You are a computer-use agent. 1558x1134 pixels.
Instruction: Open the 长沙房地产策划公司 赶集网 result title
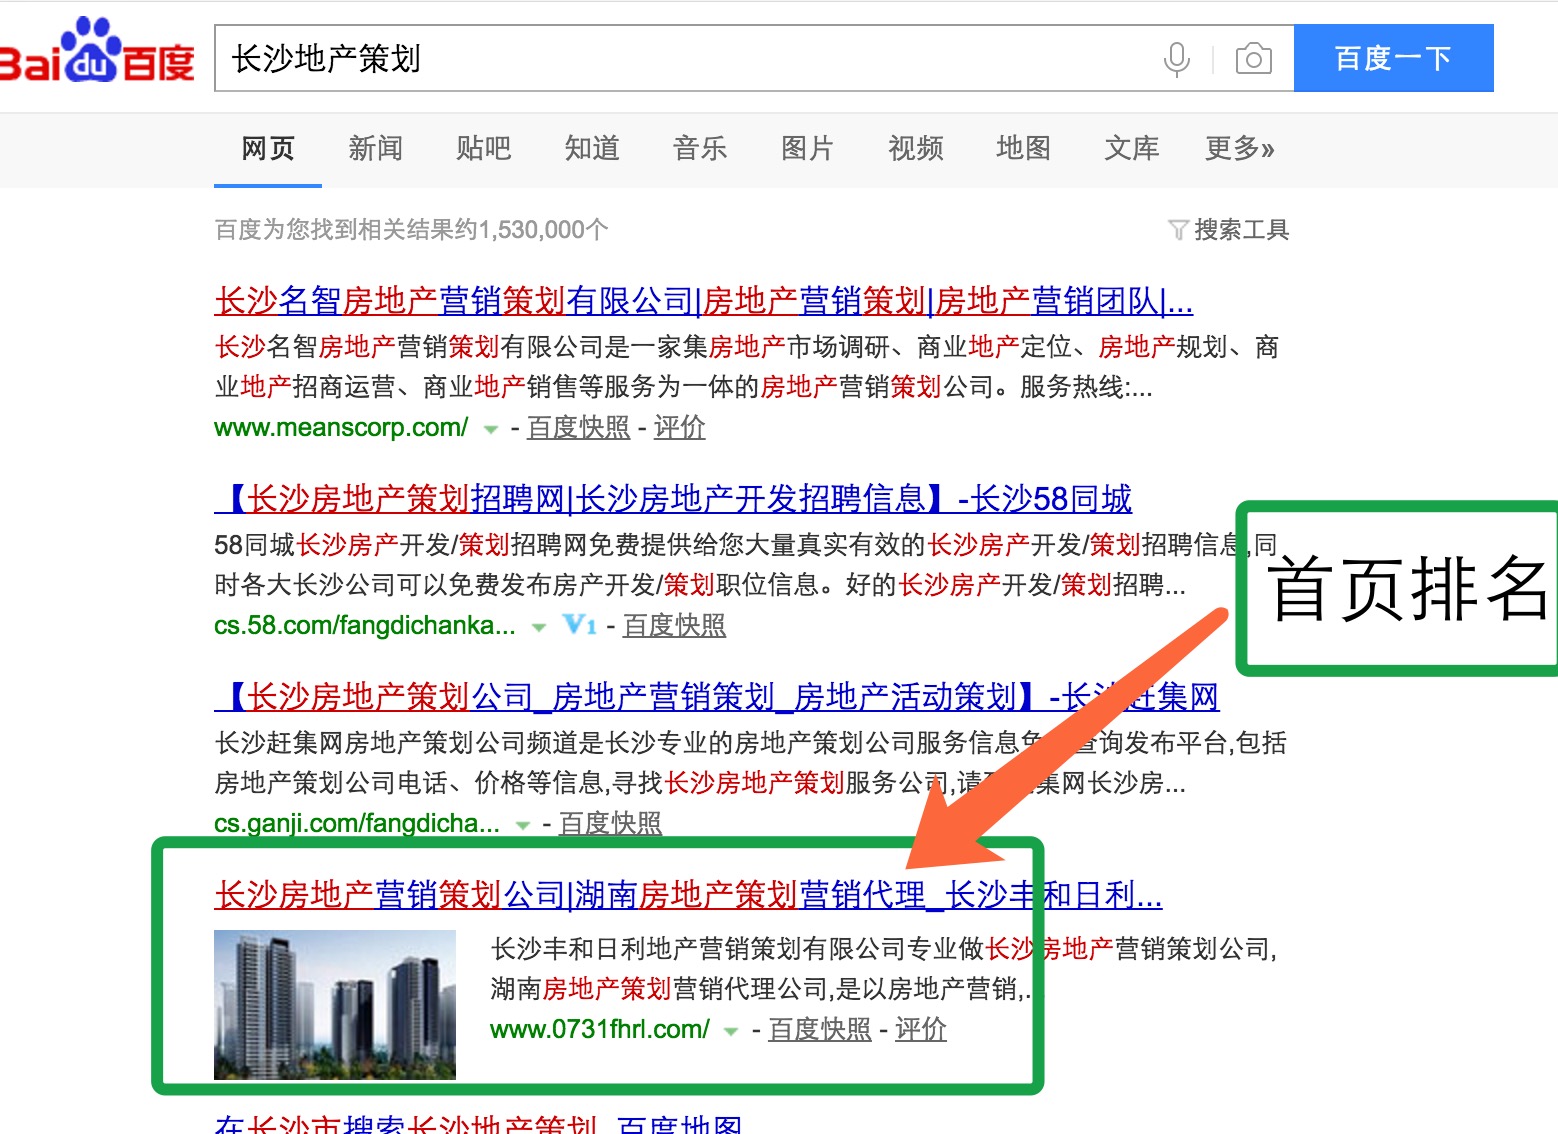717,696
